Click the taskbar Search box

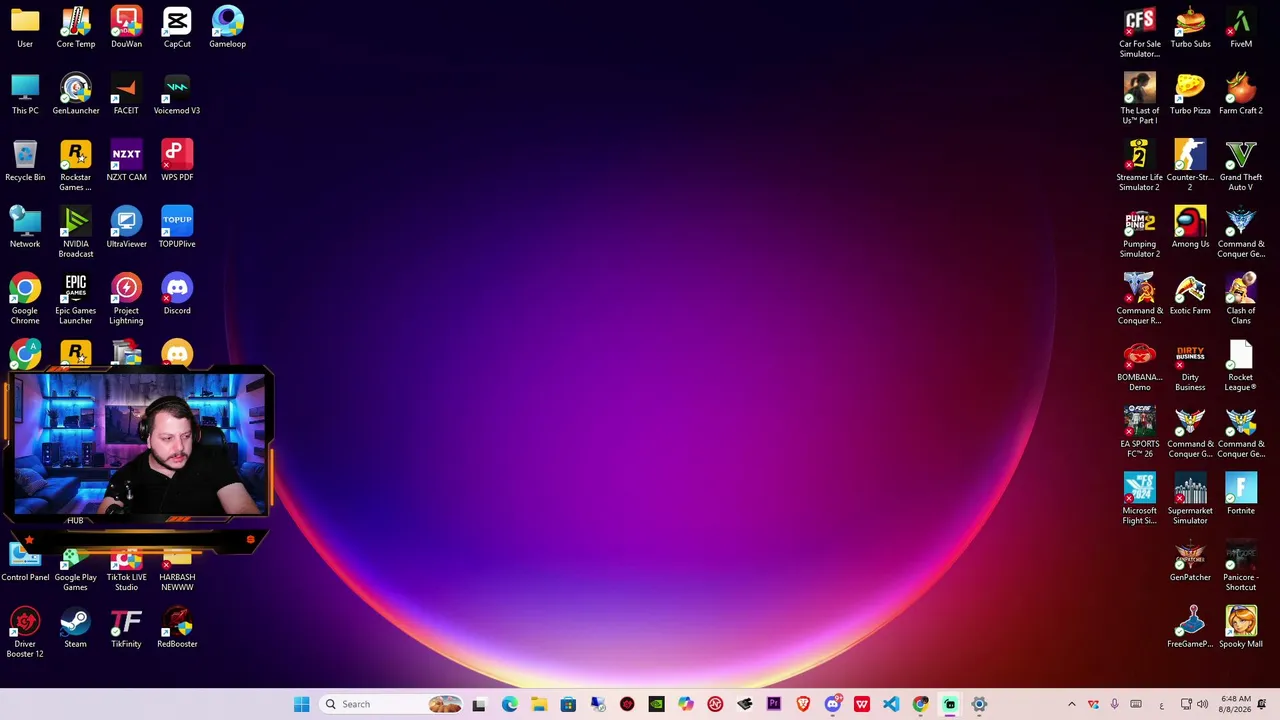pos(392,704)
